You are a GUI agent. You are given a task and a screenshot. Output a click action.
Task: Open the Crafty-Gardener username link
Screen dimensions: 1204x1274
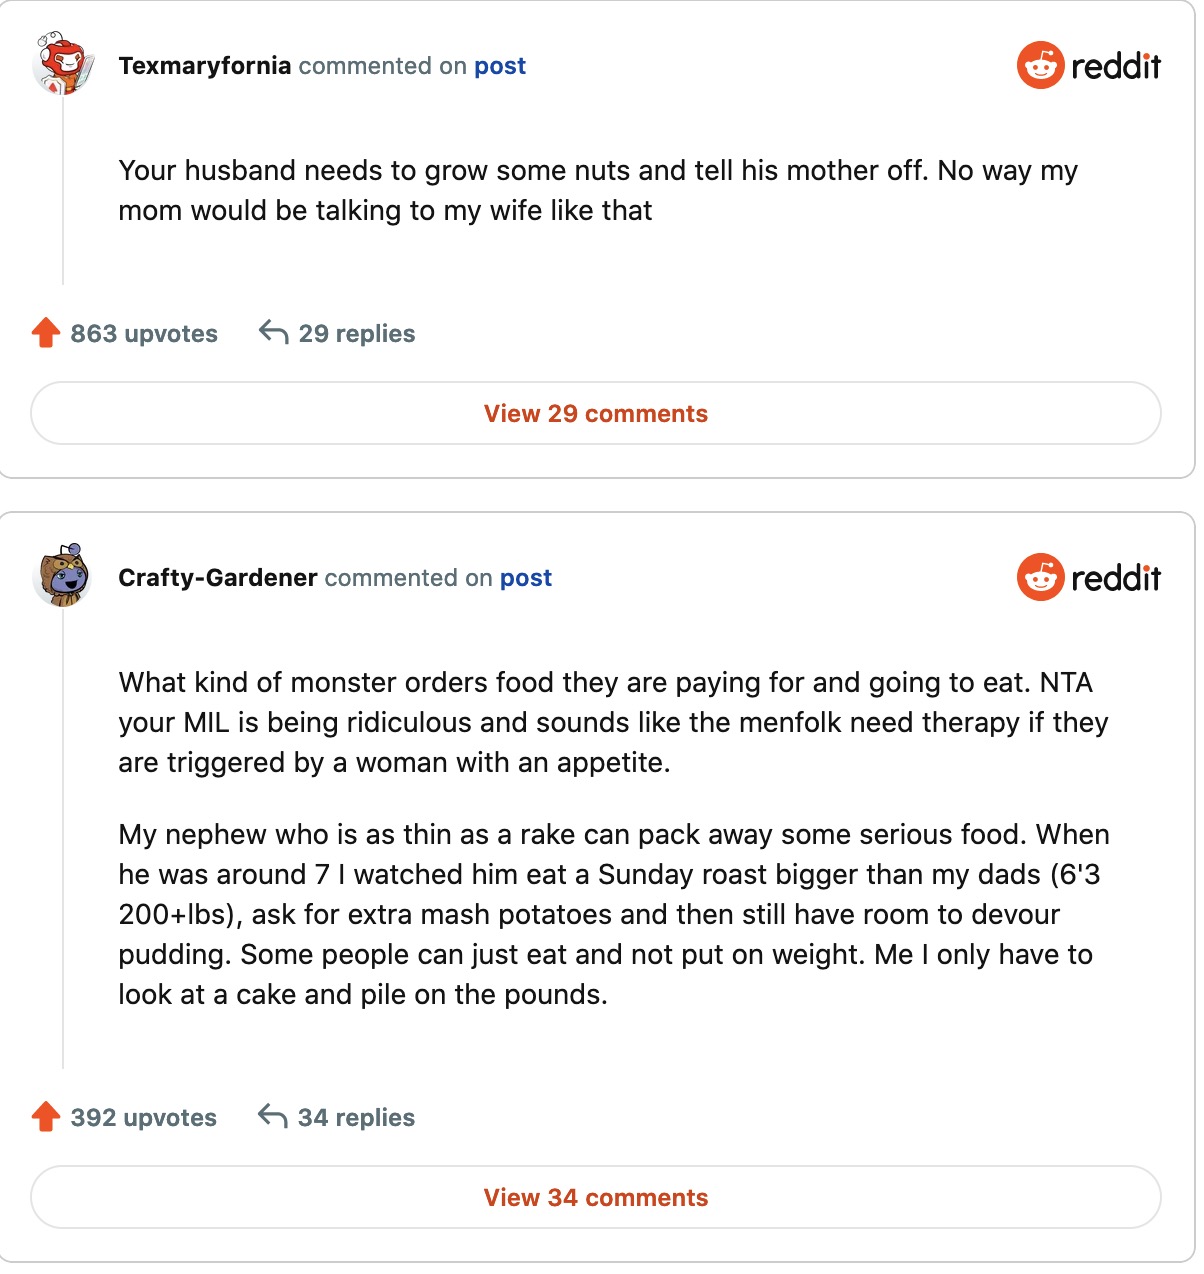pyautogui.click(x=218, y=578)
